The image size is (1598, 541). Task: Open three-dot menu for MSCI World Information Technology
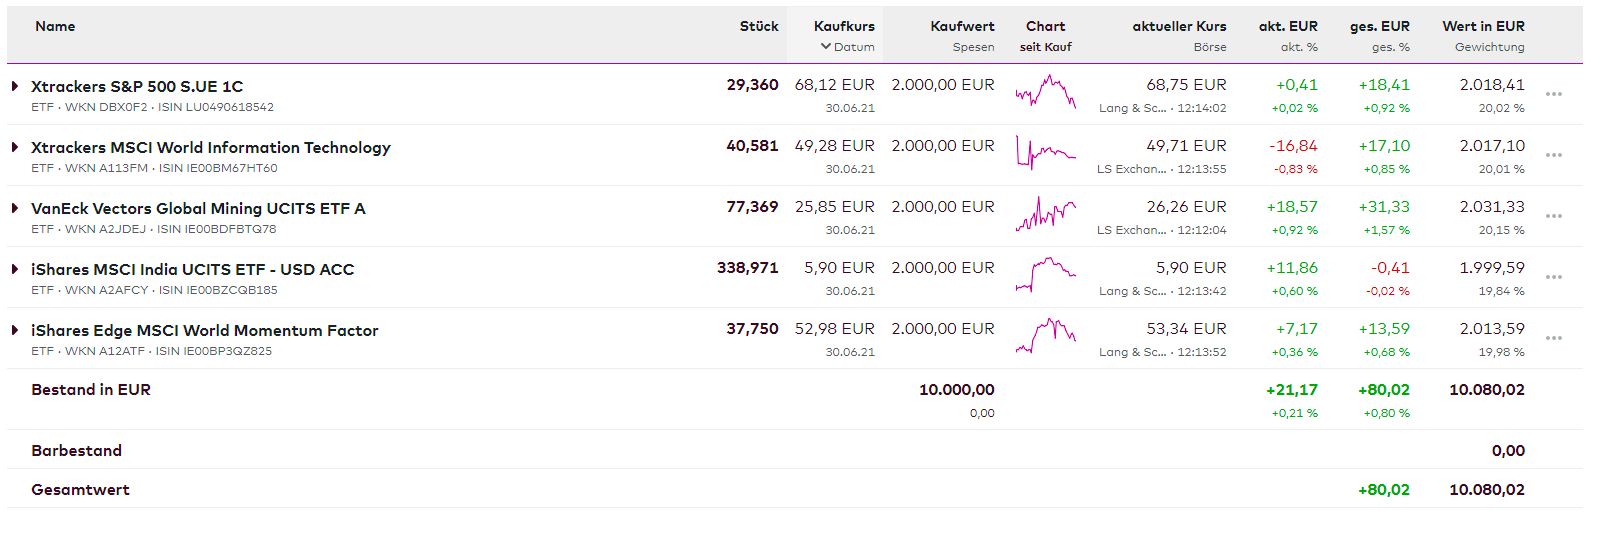[1553, 155]
